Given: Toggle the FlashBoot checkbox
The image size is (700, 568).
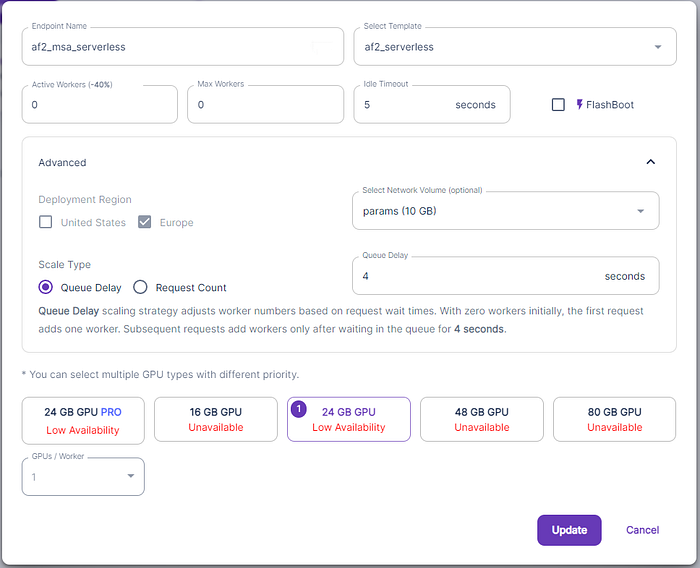Looking at the screenshot, I should click(558, 105).
